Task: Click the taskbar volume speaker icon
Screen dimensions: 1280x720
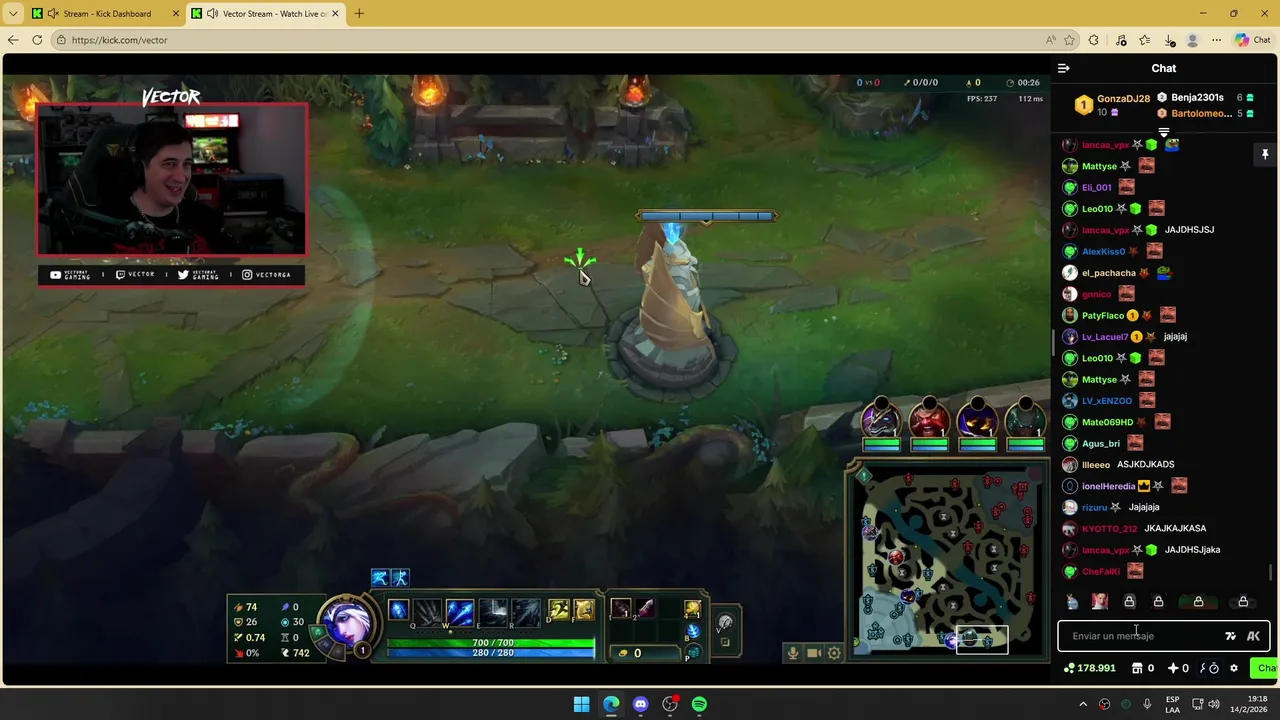Action: click(x=1214, y=704)
